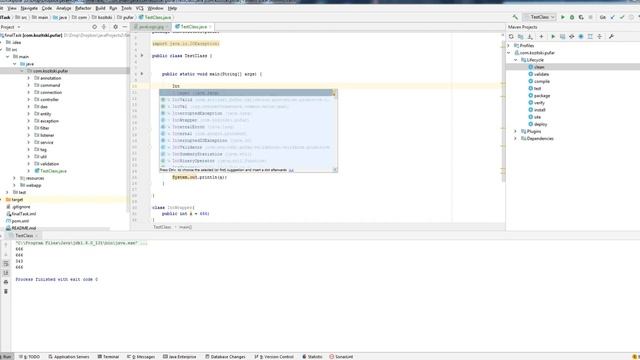Collapse the main folder in project tree
The height and width of the screenshot is (360, 640).
tap(7, 57)
